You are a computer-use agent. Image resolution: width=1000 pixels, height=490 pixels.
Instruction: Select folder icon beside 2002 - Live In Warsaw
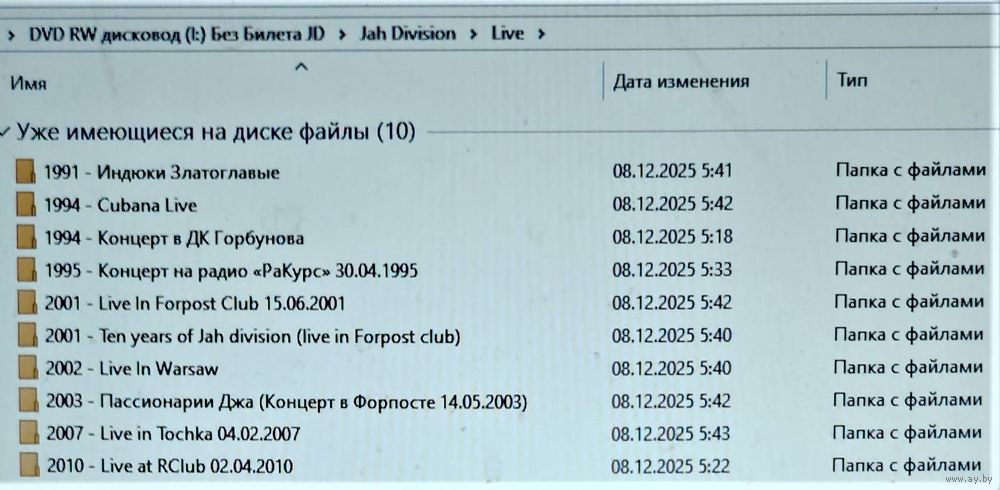tap(27, 369)
